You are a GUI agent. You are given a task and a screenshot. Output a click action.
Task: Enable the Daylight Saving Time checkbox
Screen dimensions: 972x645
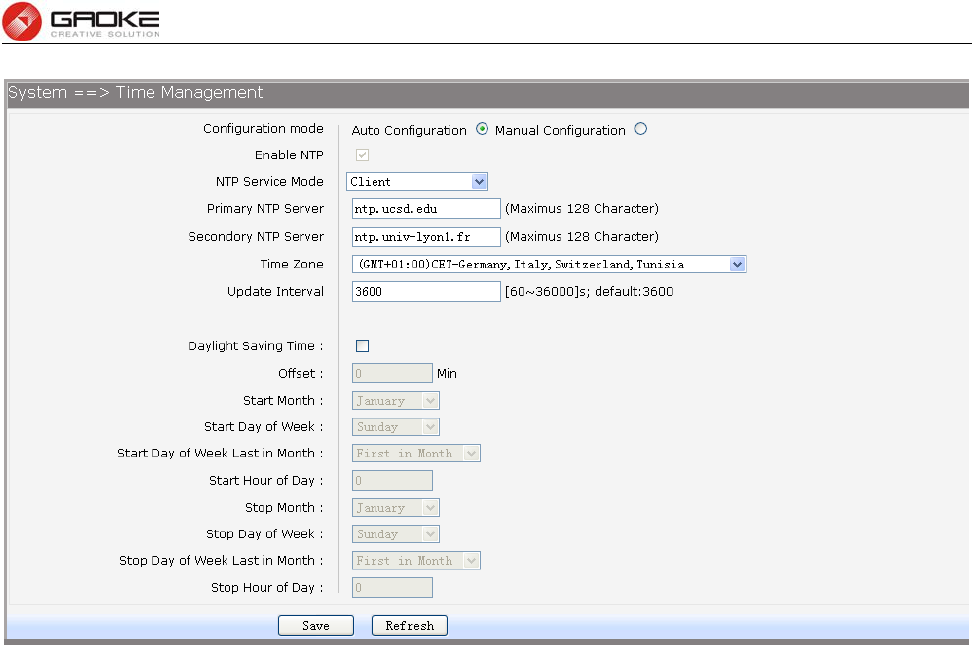coord(363,346)
